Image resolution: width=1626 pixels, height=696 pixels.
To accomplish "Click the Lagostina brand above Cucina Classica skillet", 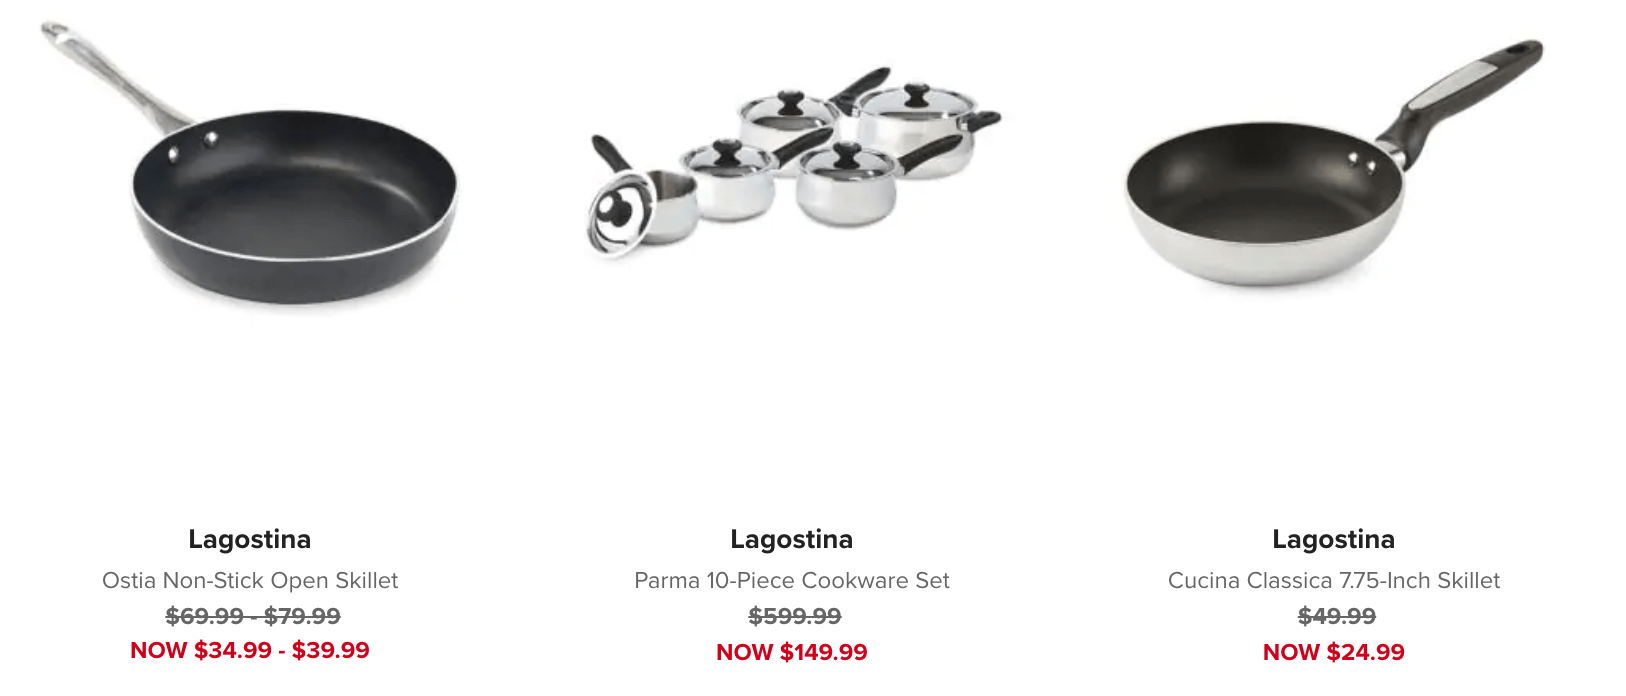I will tap(1334, 539).
